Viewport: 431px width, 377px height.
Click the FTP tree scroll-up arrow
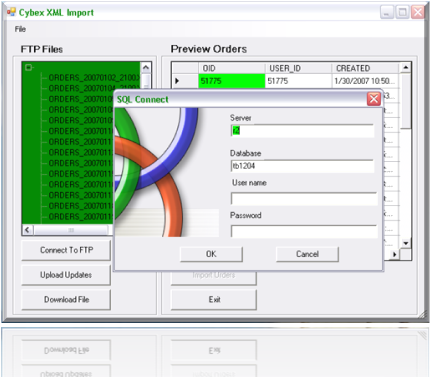click(146, 68)
